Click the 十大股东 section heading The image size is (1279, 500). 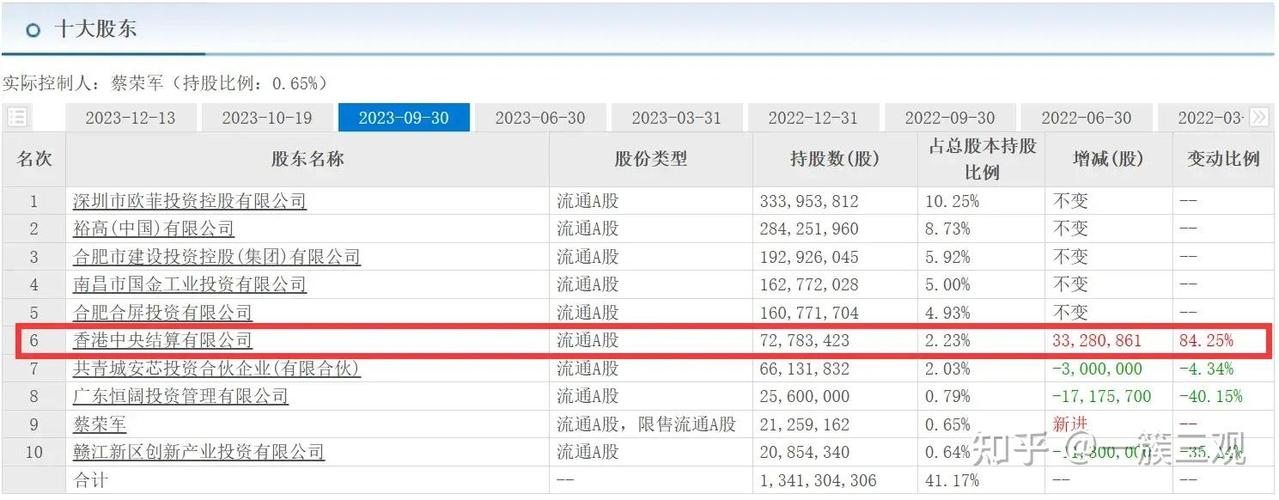95,29
